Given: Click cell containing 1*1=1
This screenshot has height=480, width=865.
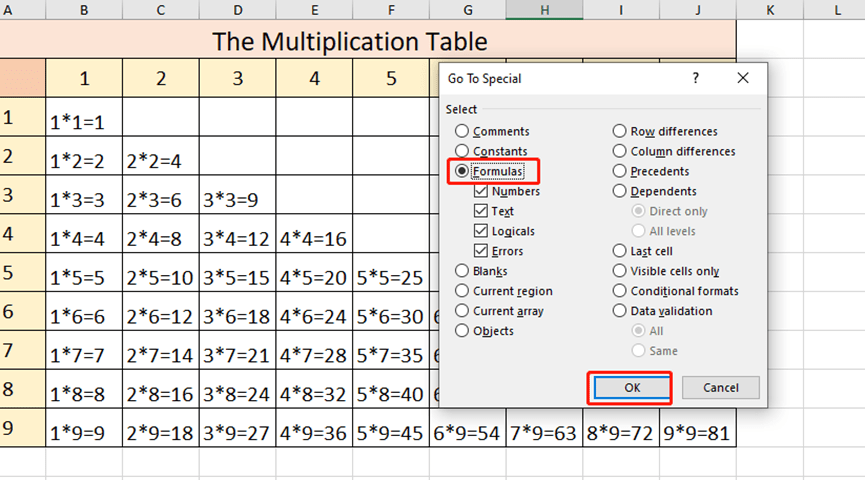Looking at the screenshot, I should [84, 117].
